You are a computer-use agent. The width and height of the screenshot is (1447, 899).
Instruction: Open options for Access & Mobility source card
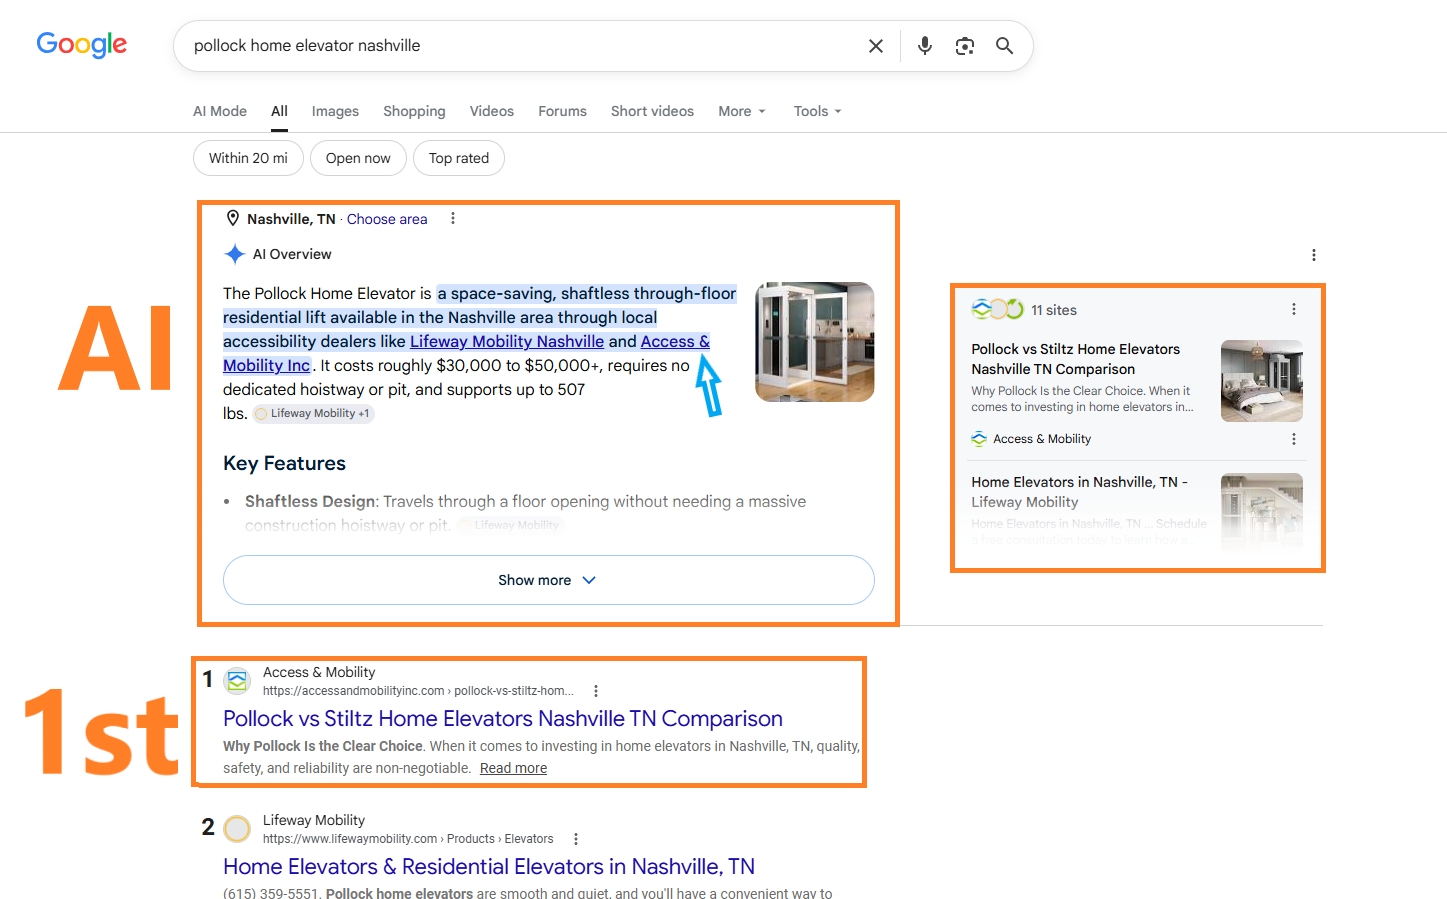(x=1294, y=439)
